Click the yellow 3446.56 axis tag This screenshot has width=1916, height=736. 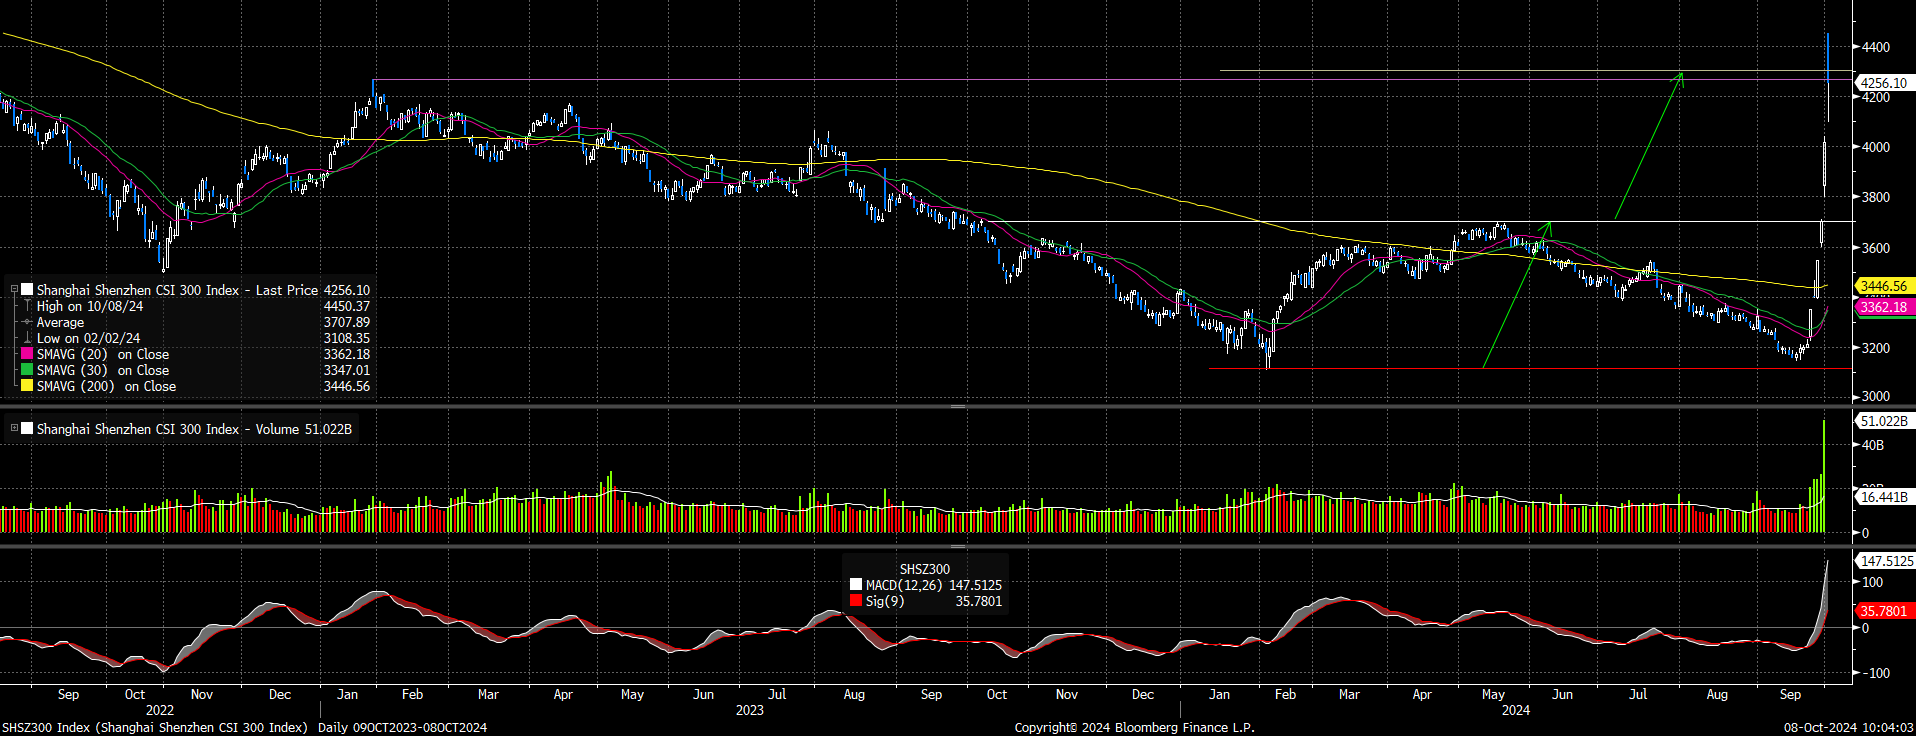(x=1884, y=286)
